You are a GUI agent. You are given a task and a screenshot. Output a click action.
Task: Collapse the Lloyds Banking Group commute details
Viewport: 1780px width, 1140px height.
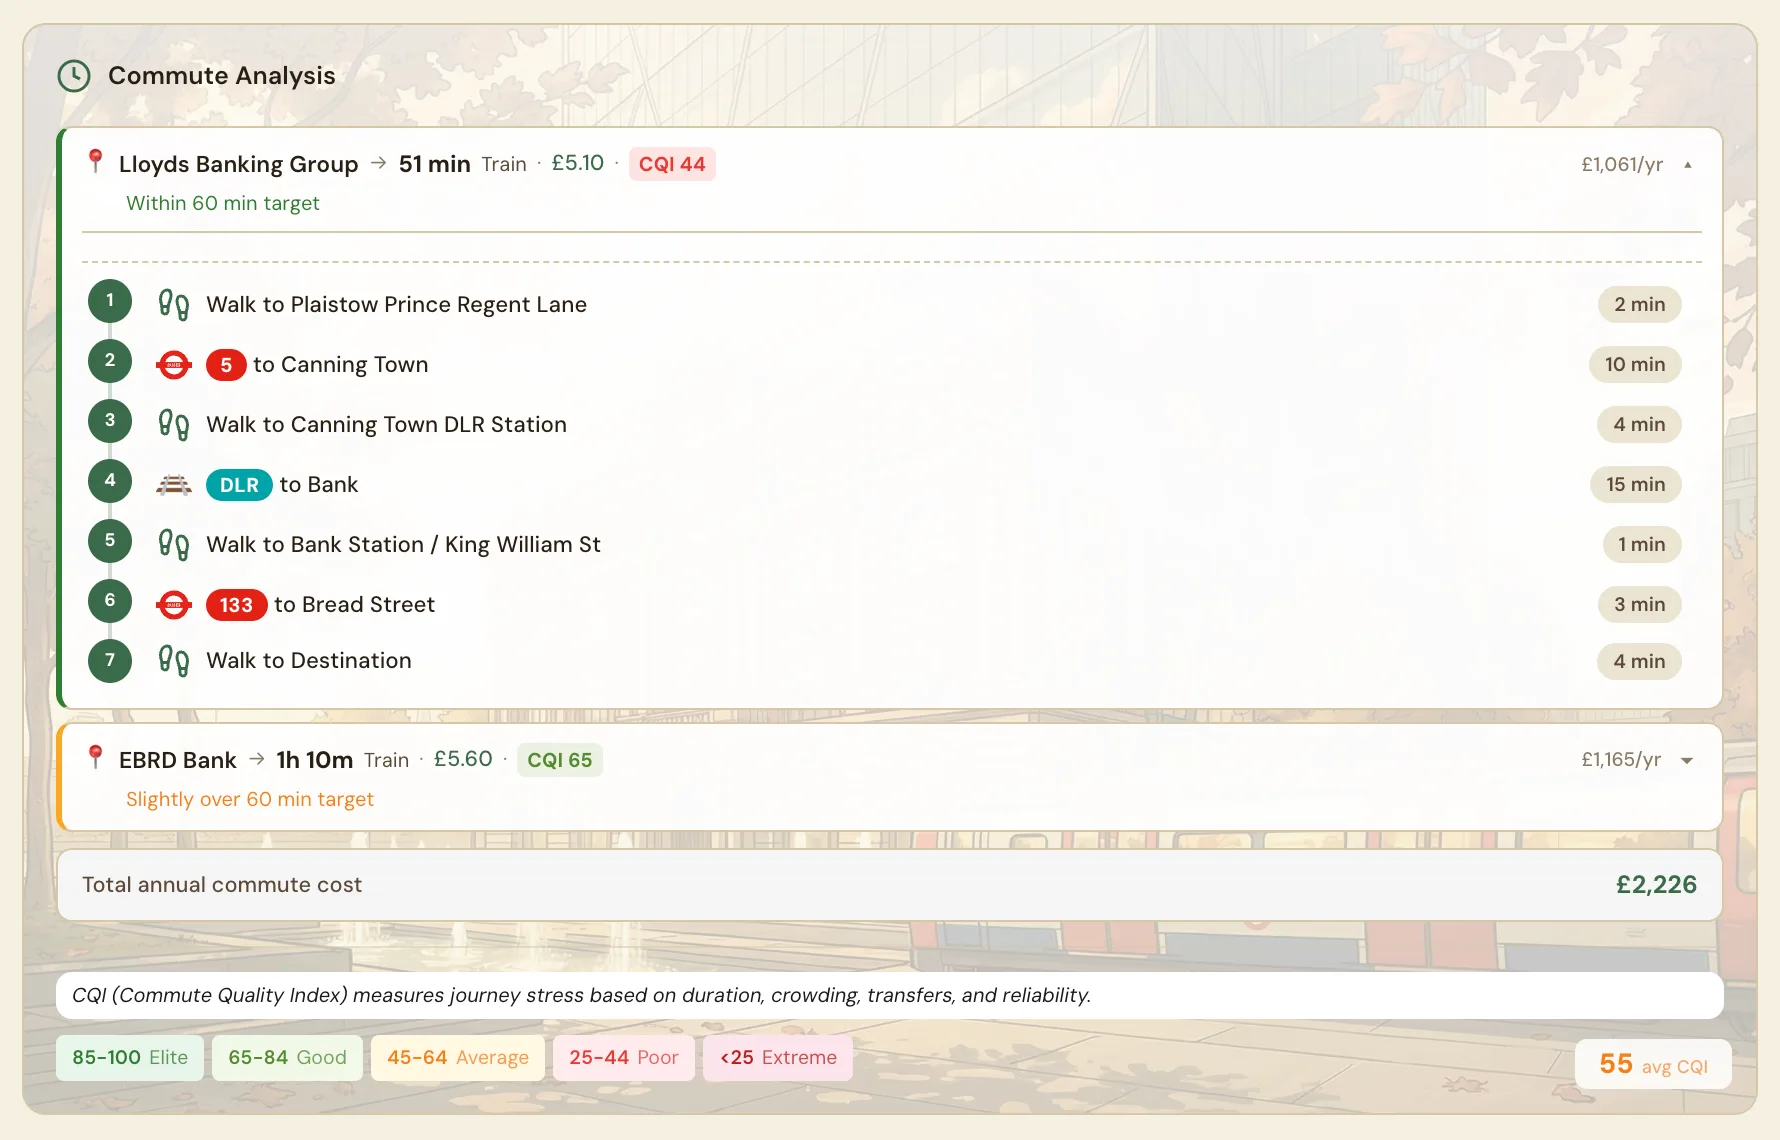(x=1687, y=165)
